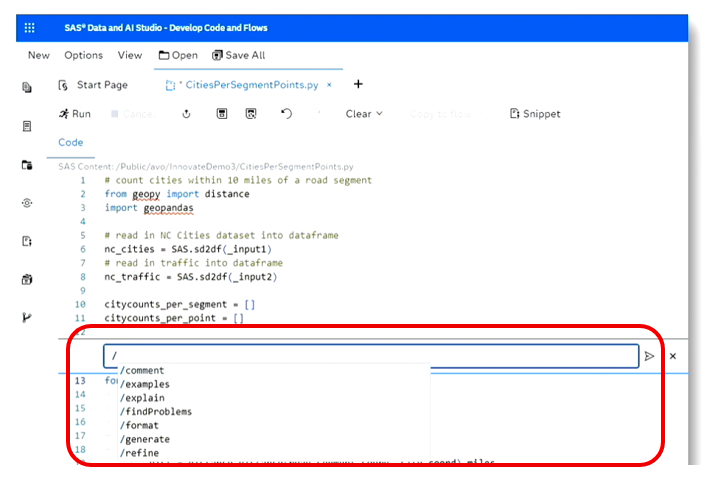
Task: Open the Snippets sidebar icon
Action: click(x=27, y=241)
